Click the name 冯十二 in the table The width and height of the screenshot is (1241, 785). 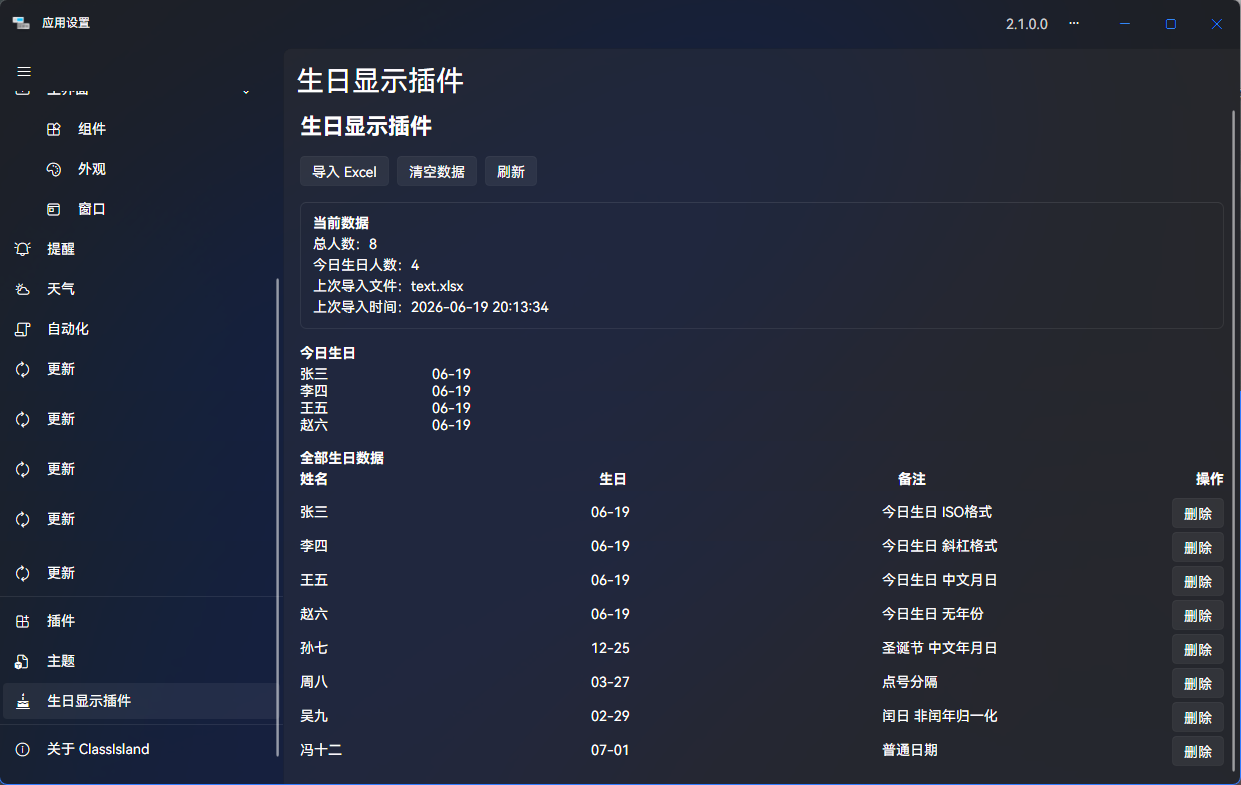click(321, 750)
